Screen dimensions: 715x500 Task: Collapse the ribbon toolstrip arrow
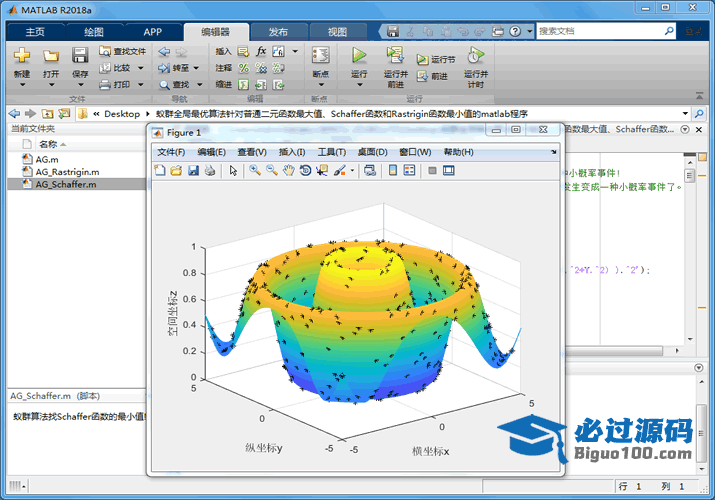click(699, 96)
